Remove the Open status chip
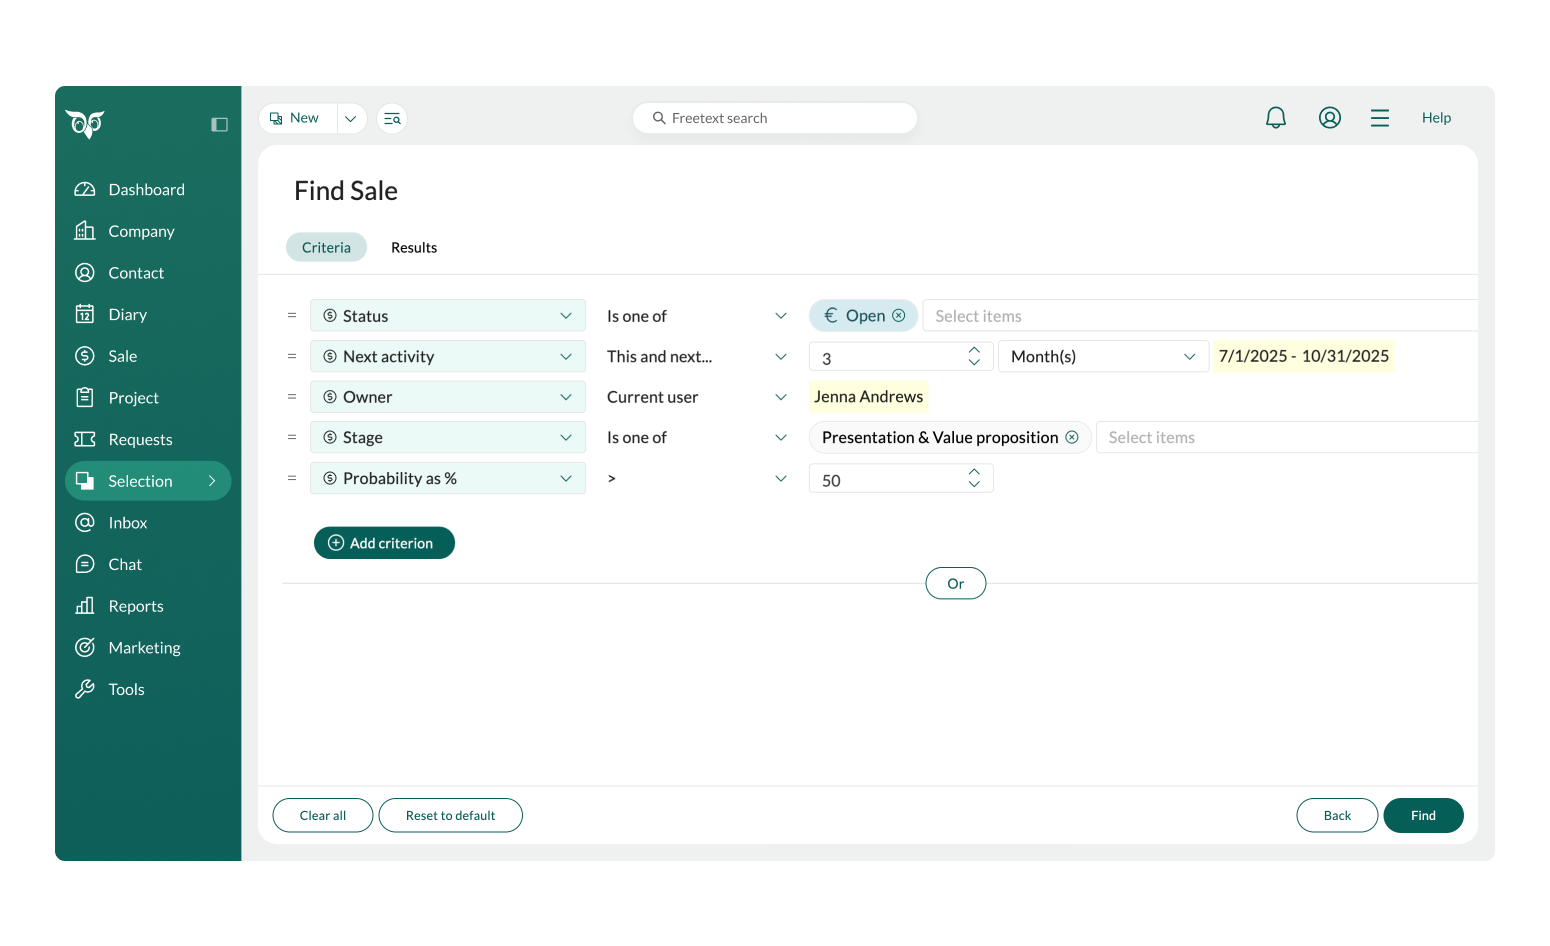The image size is (1550, 946). 899,316
